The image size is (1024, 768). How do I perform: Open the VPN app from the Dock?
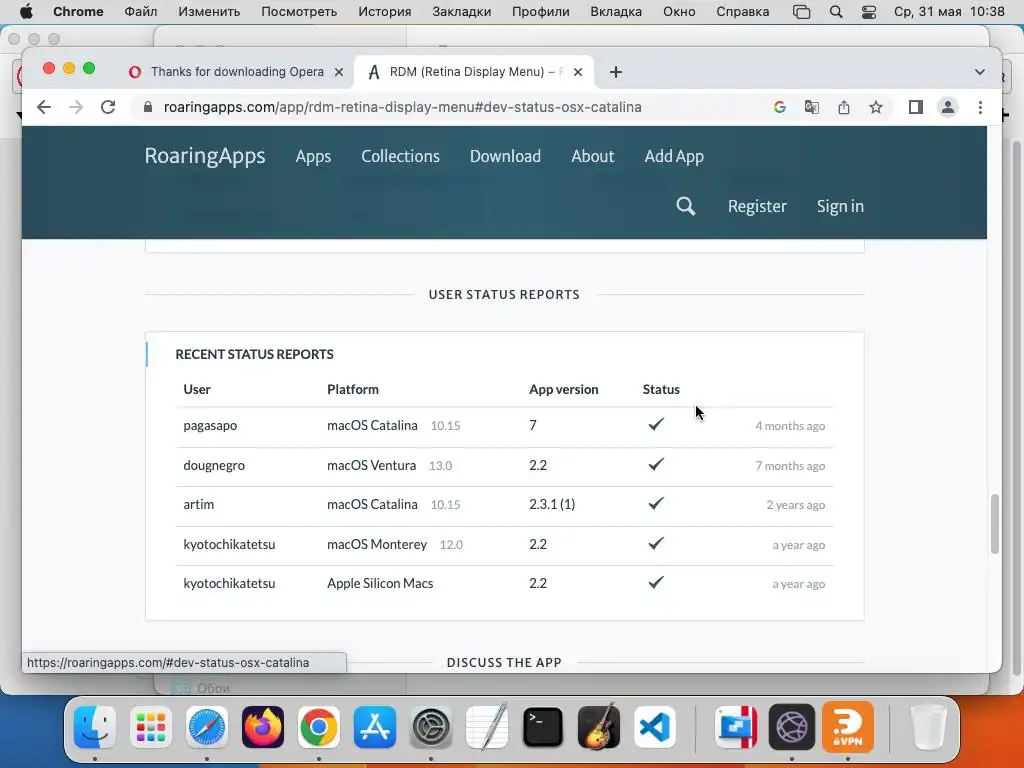[x=848, y=727]
